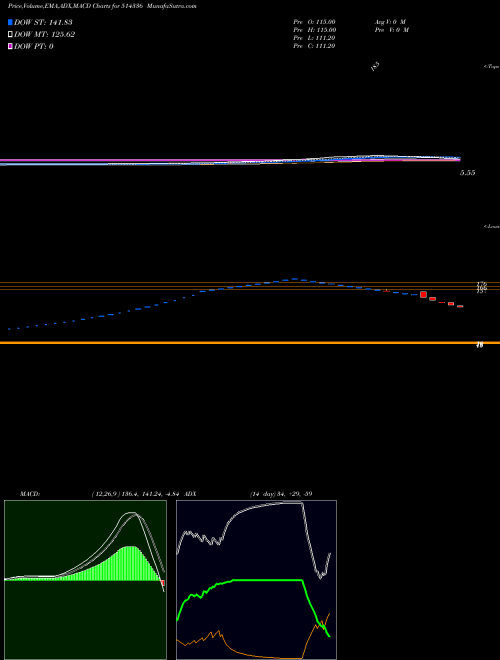This screenshot has width=500, height=660.
Task: Click the topmost blue candle at the price peak
Action: tap(295, 279)
